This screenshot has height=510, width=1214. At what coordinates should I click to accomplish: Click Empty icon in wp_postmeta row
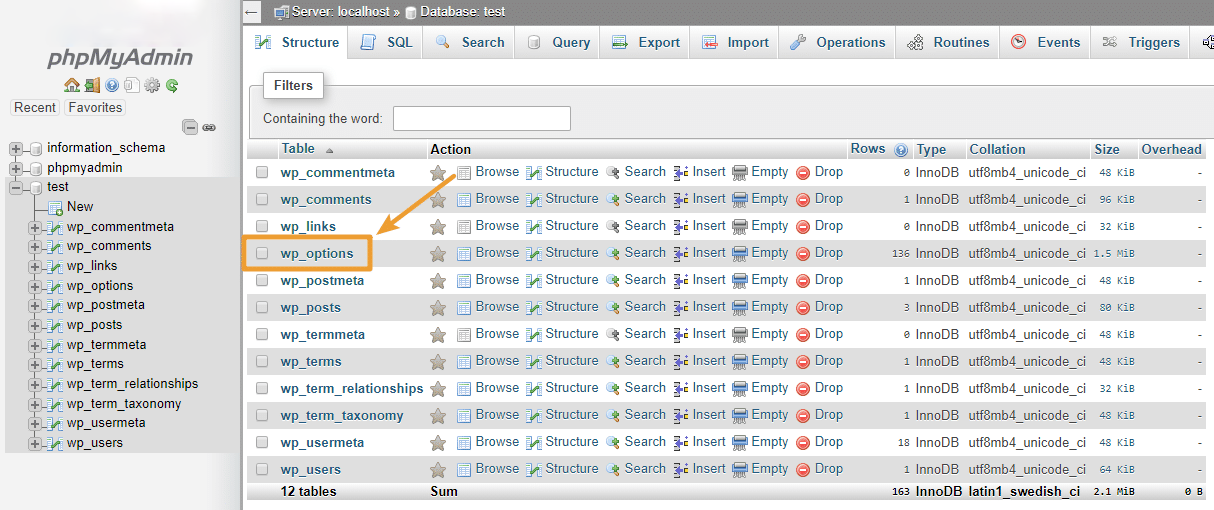(x=740, y=280)
